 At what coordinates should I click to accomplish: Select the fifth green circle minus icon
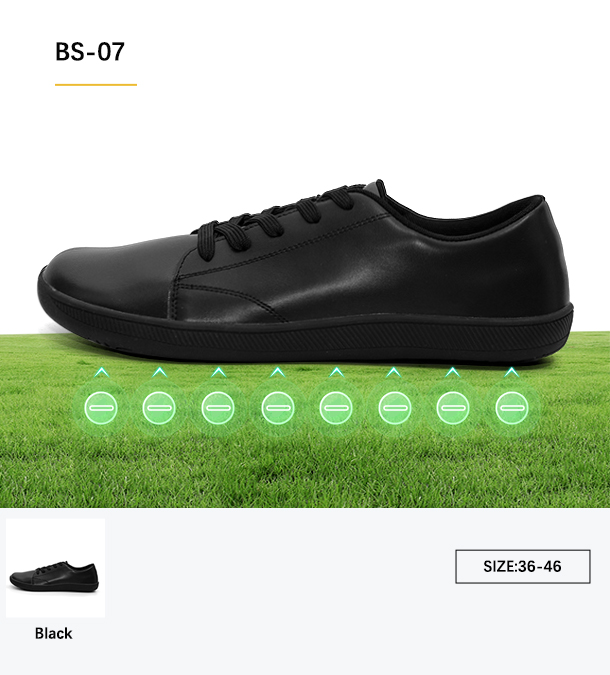[336, 408]
